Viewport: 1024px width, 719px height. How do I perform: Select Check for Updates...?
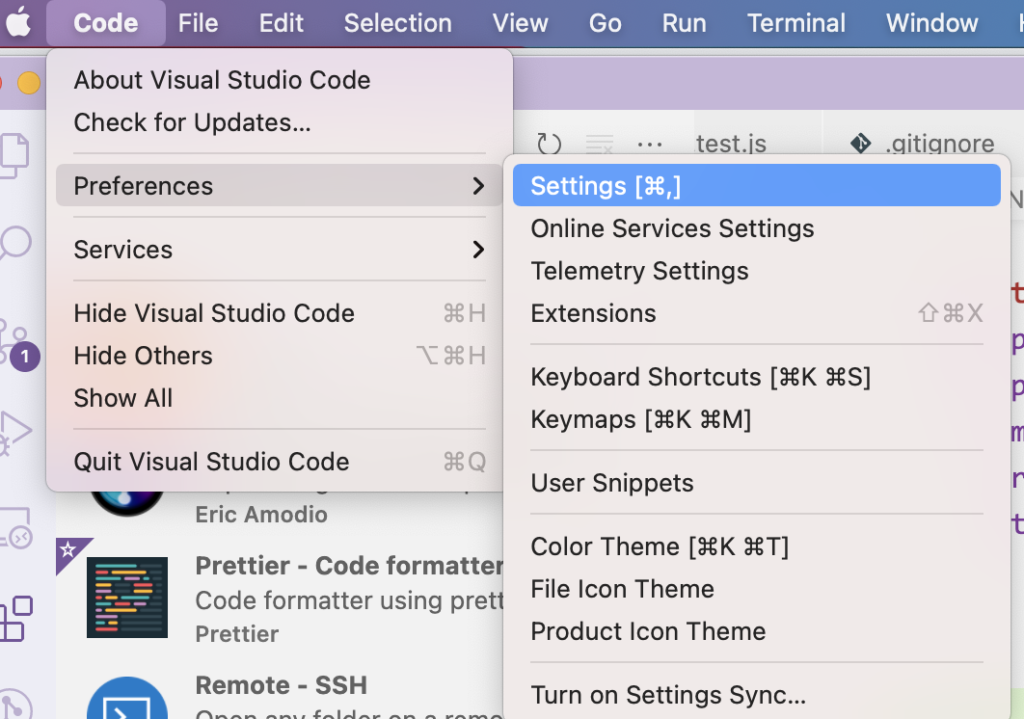279,123
